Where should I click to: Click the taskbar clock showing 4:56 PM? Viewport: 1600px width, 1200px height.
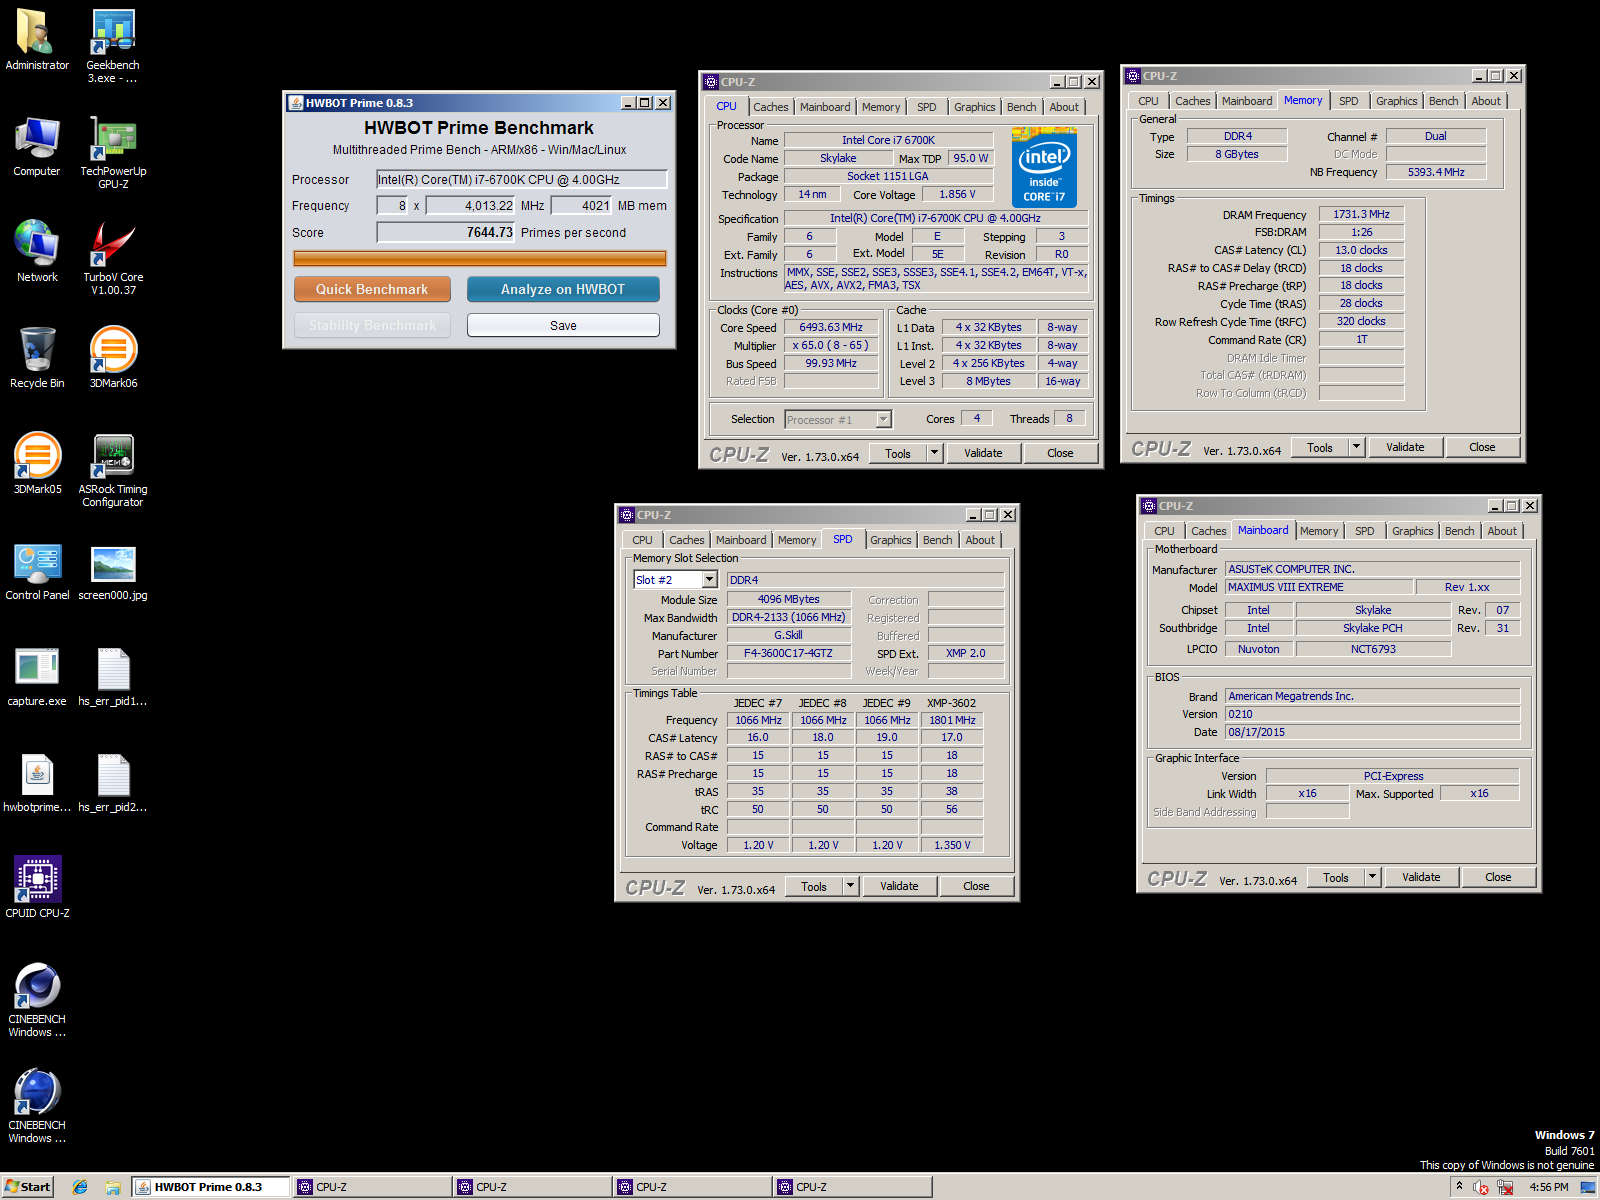pyautogui.click(x=1548, y=1187)
